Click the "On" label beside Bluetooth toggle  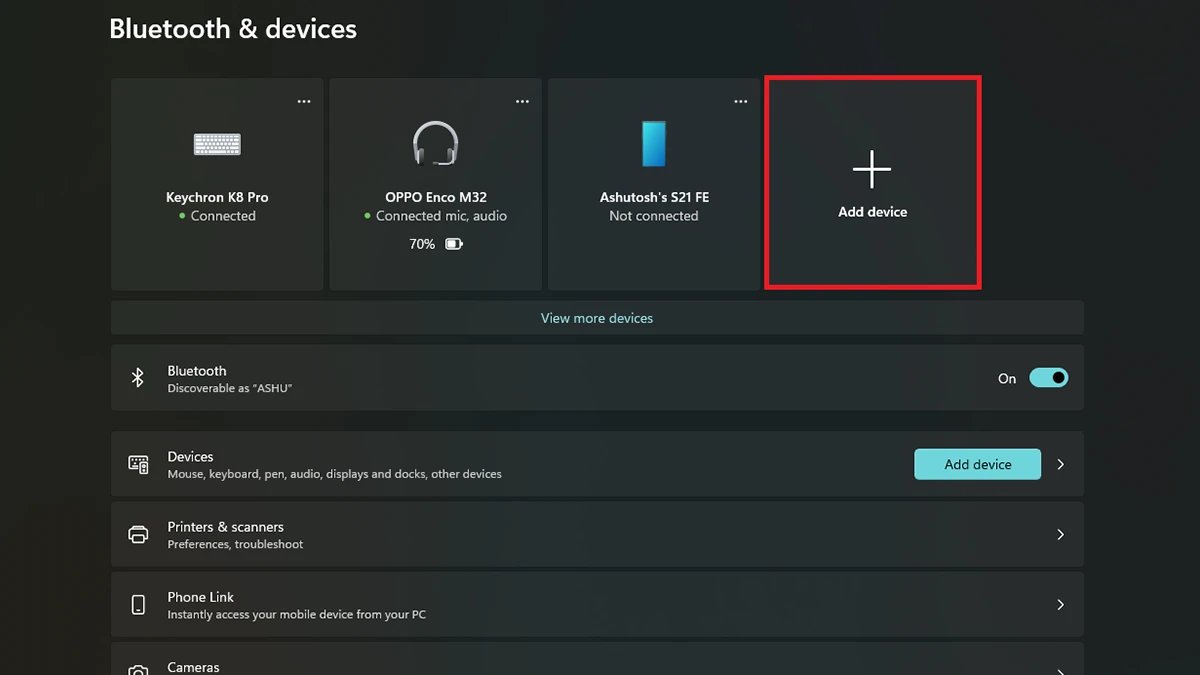pyautogui.click(x=1007, y=379)
